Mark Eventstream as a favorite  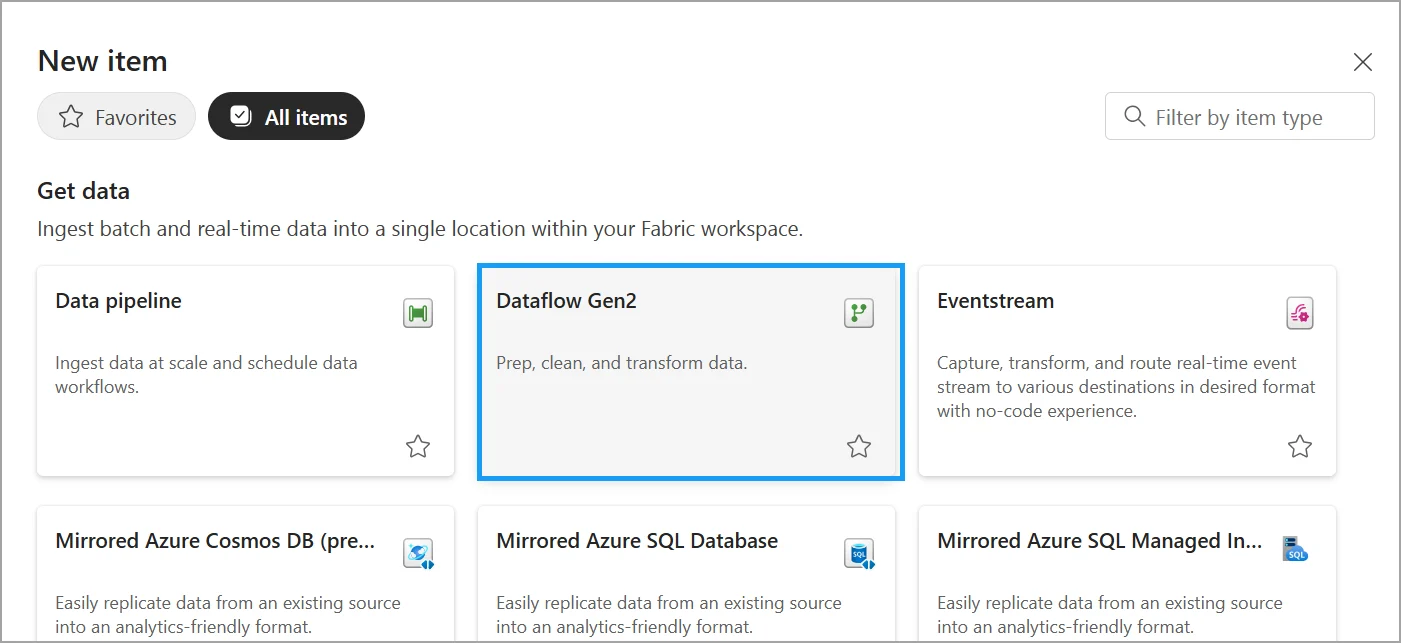(x=1300, y=446)
